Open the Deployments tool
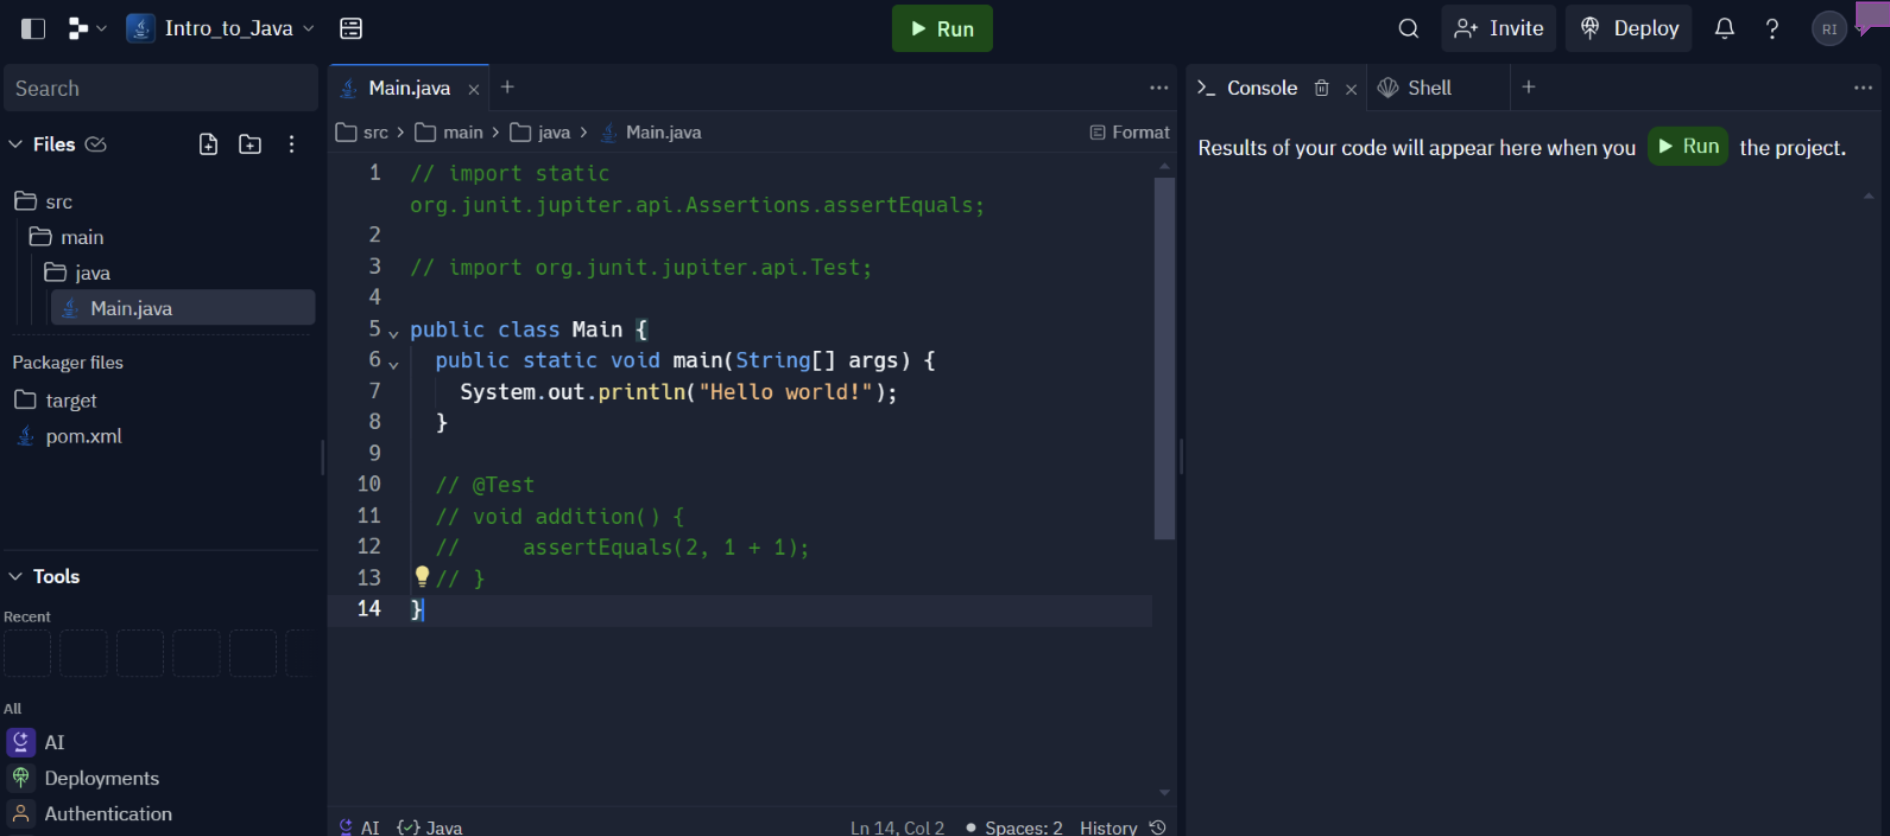 tap(84, 778)
